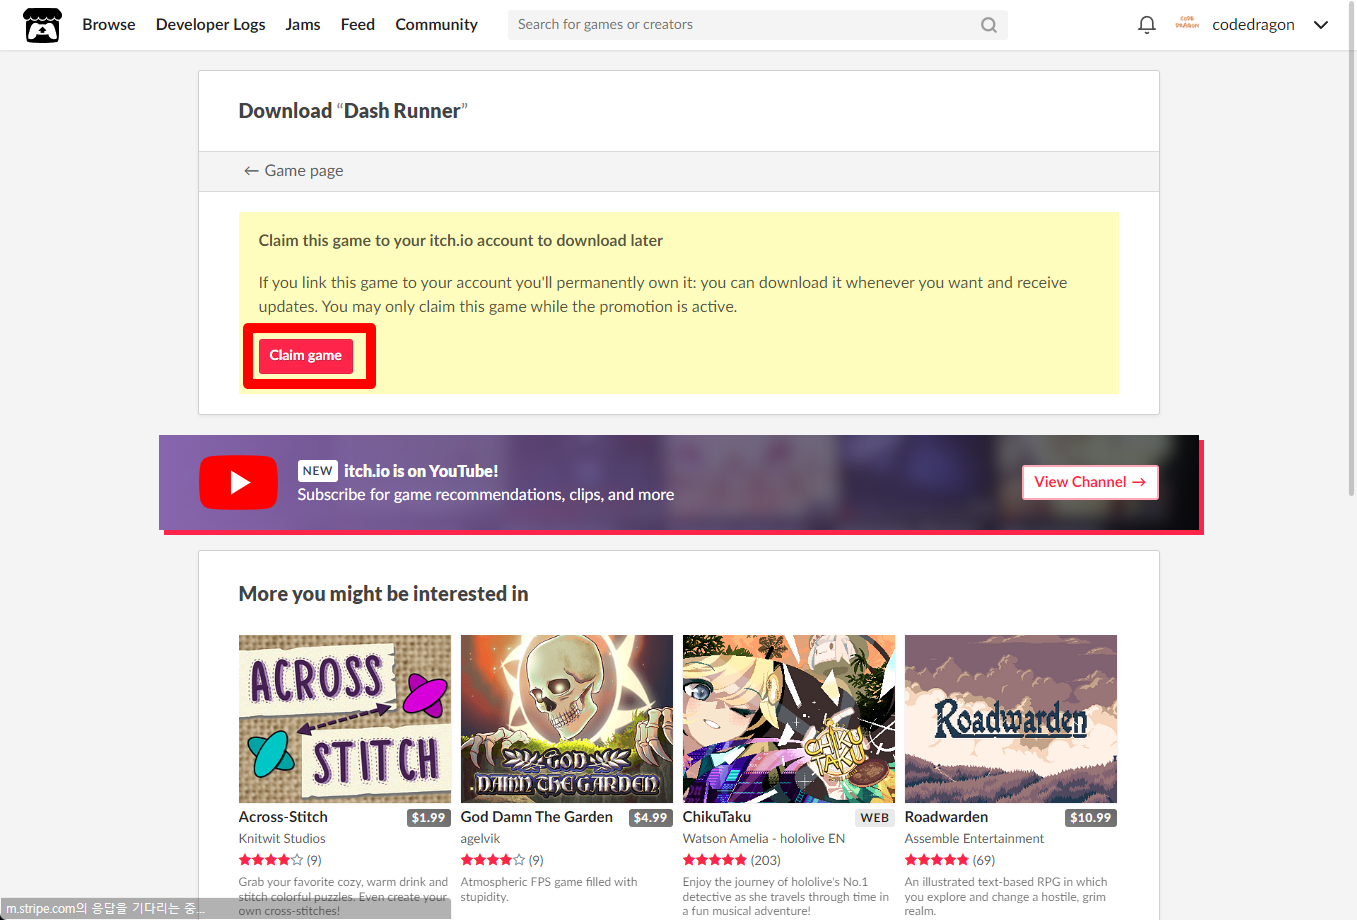Open the Across-Stitch thumbnail
The width and height of the screenshot is (1357, 920).
[x=345, y=719]
